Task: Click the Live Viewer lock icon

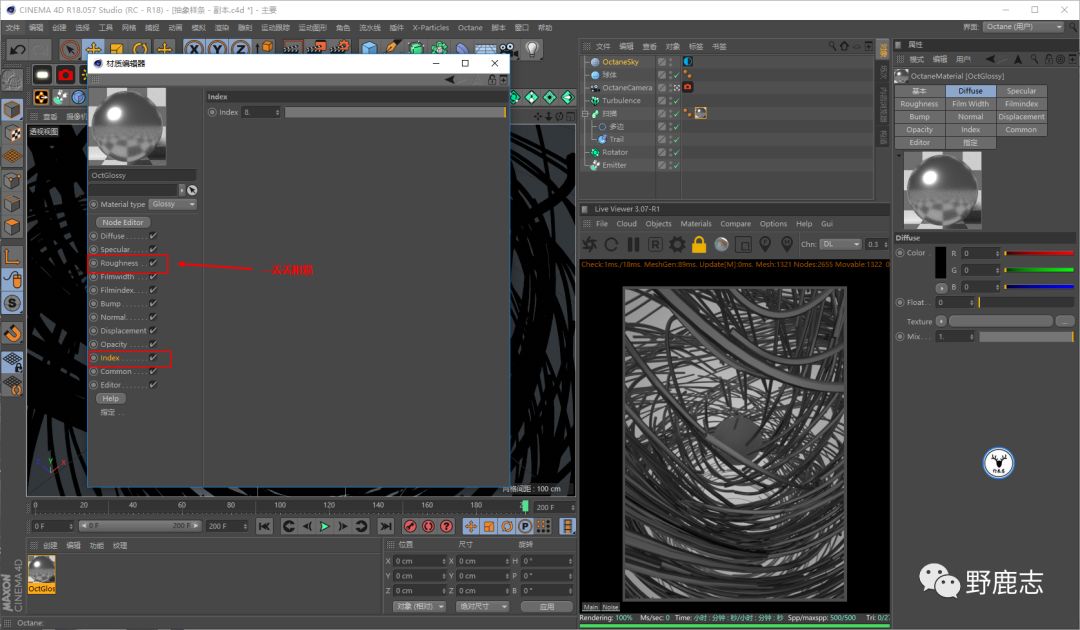Action: pos(699,244)
